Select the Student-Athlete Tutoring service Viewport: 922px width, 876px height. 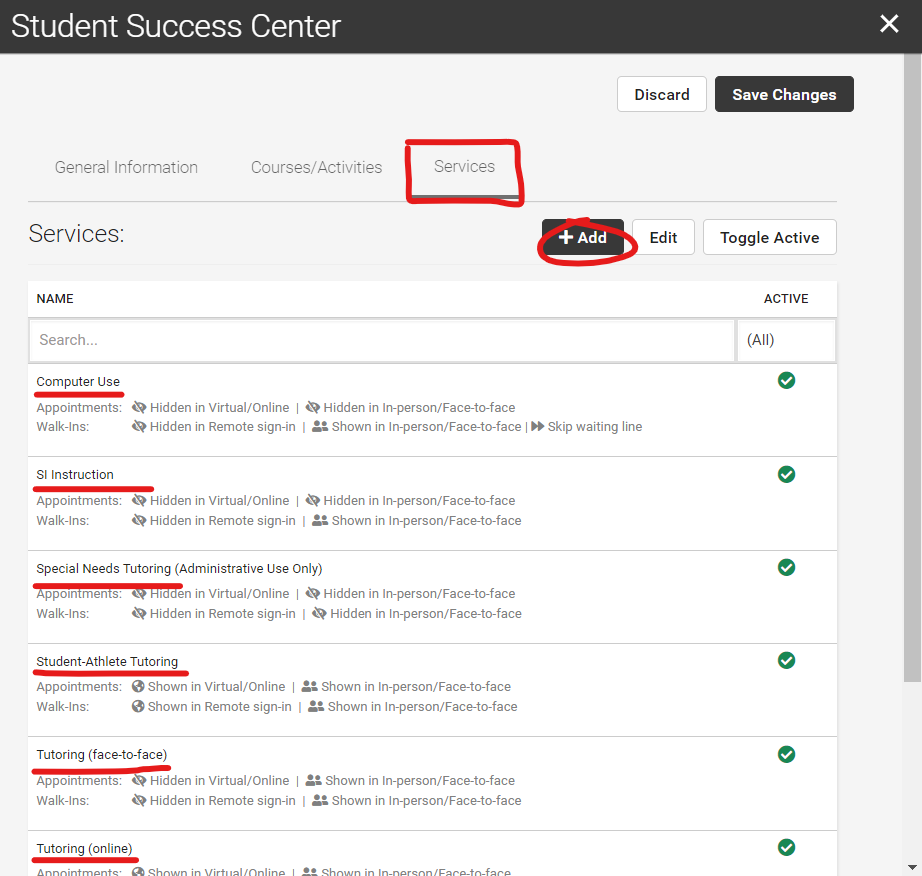(x=106, y=661)
